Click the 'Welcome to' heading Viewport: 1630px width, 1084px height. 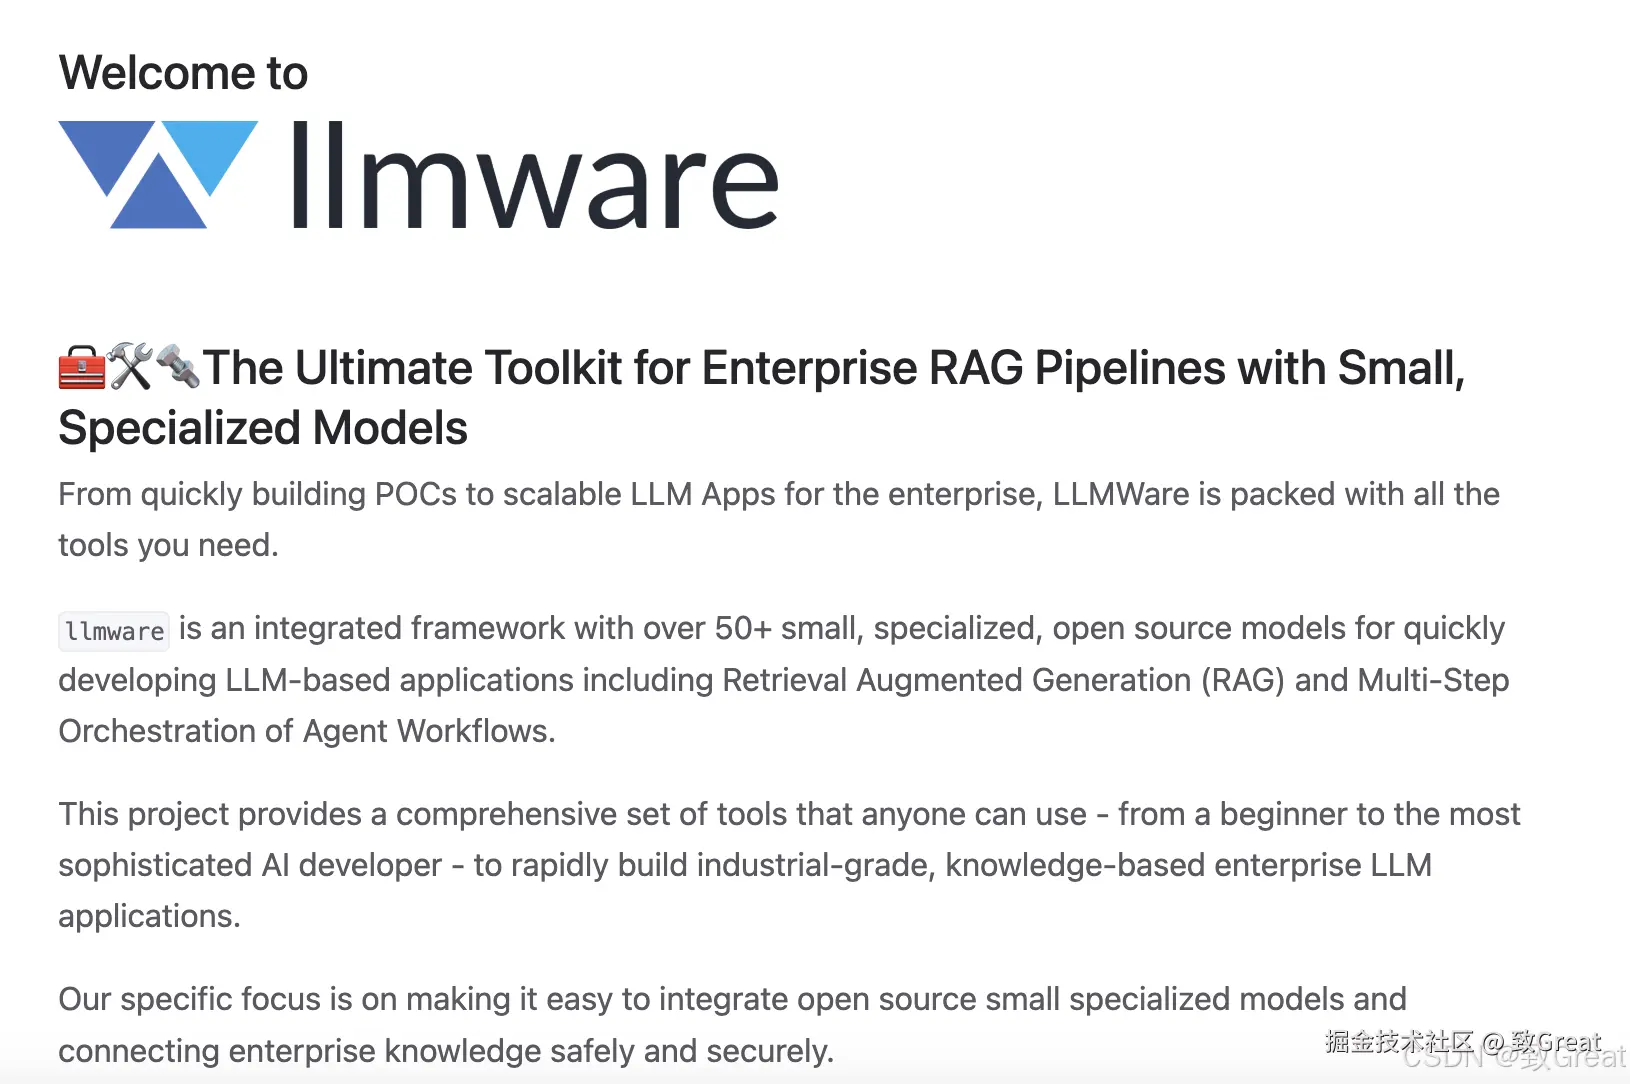183,73
